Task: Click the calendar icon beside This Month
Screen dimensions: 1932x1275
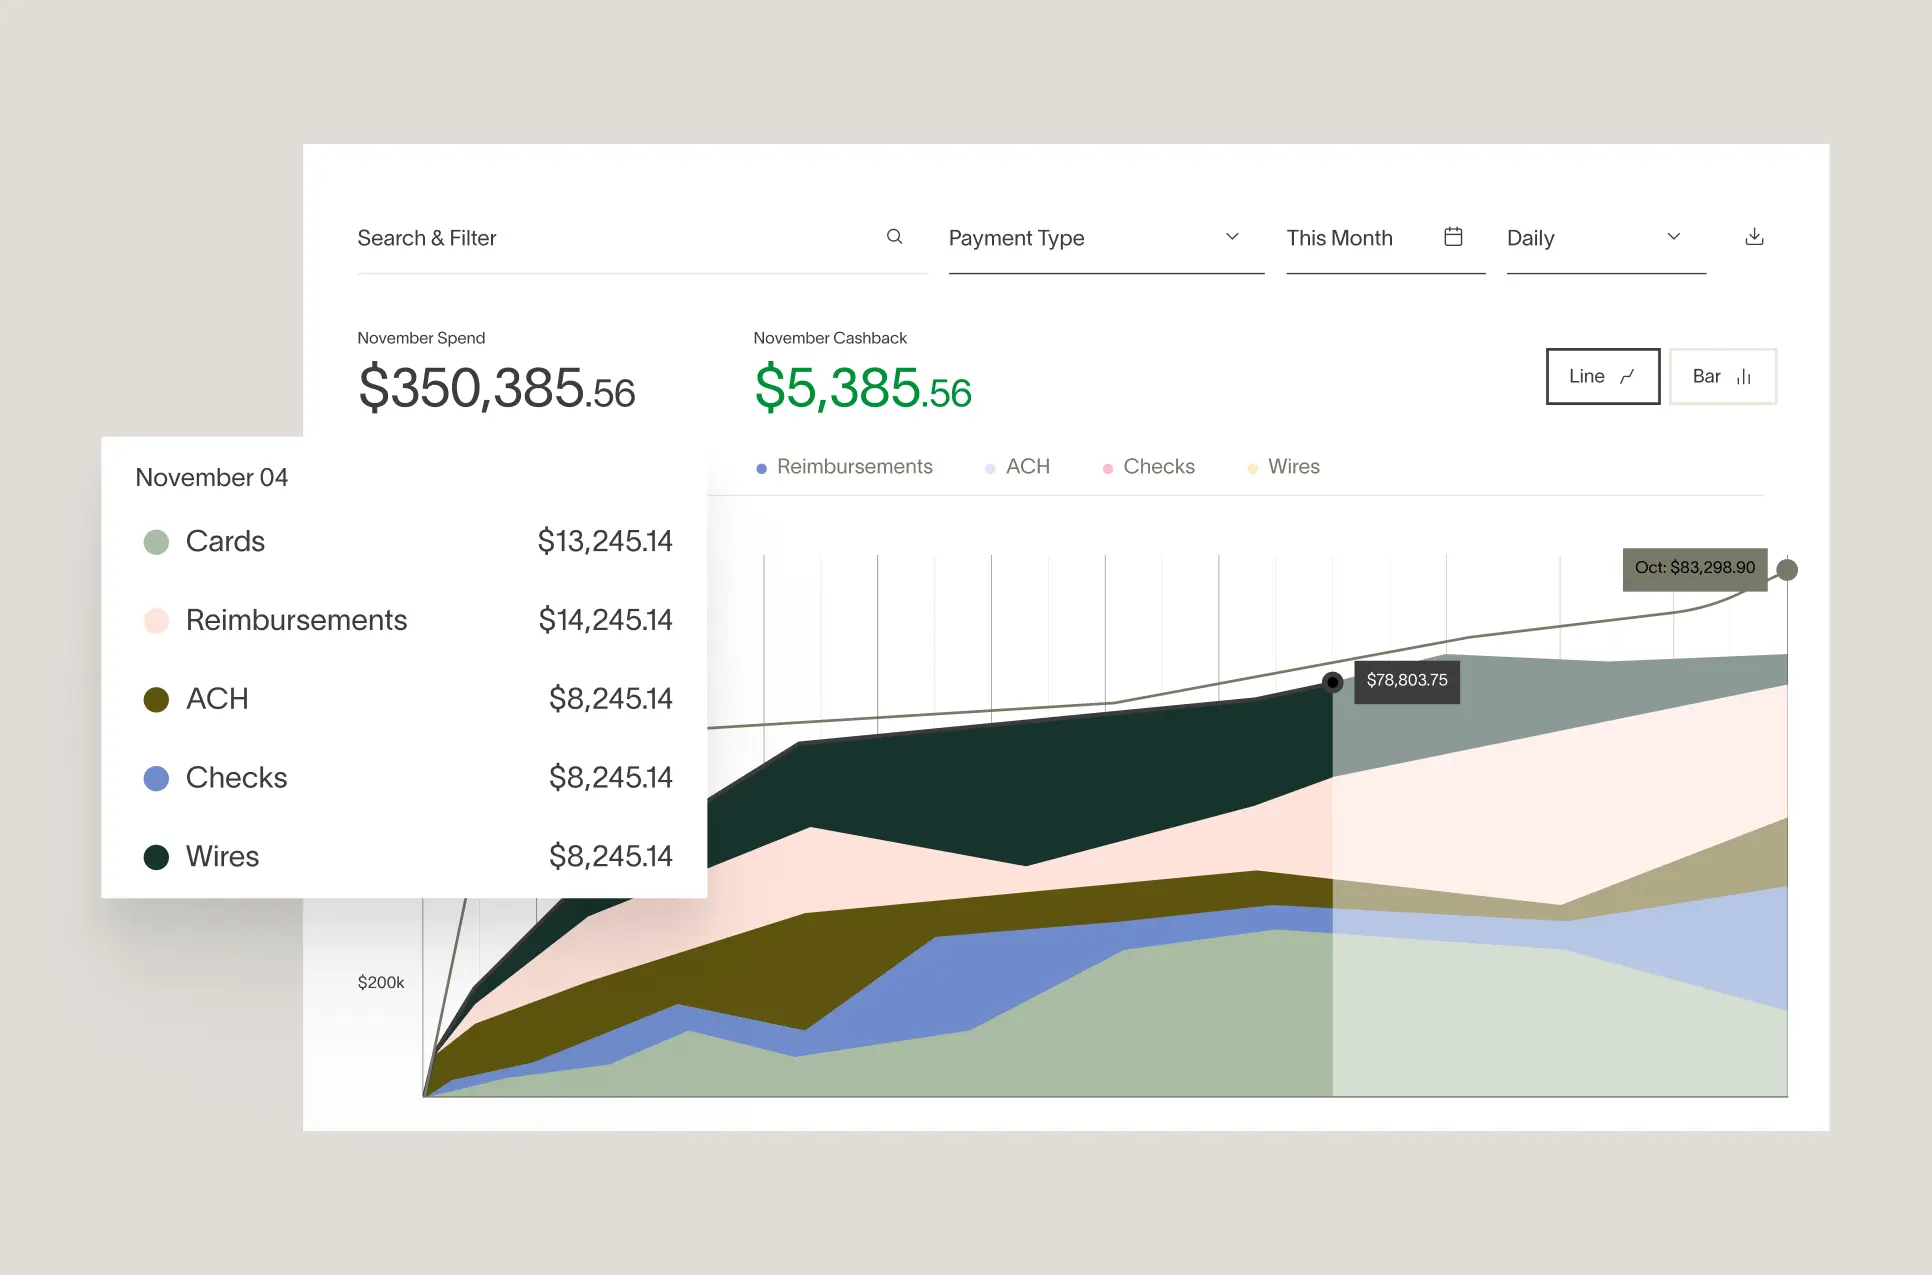Action: coord(1453,237)
